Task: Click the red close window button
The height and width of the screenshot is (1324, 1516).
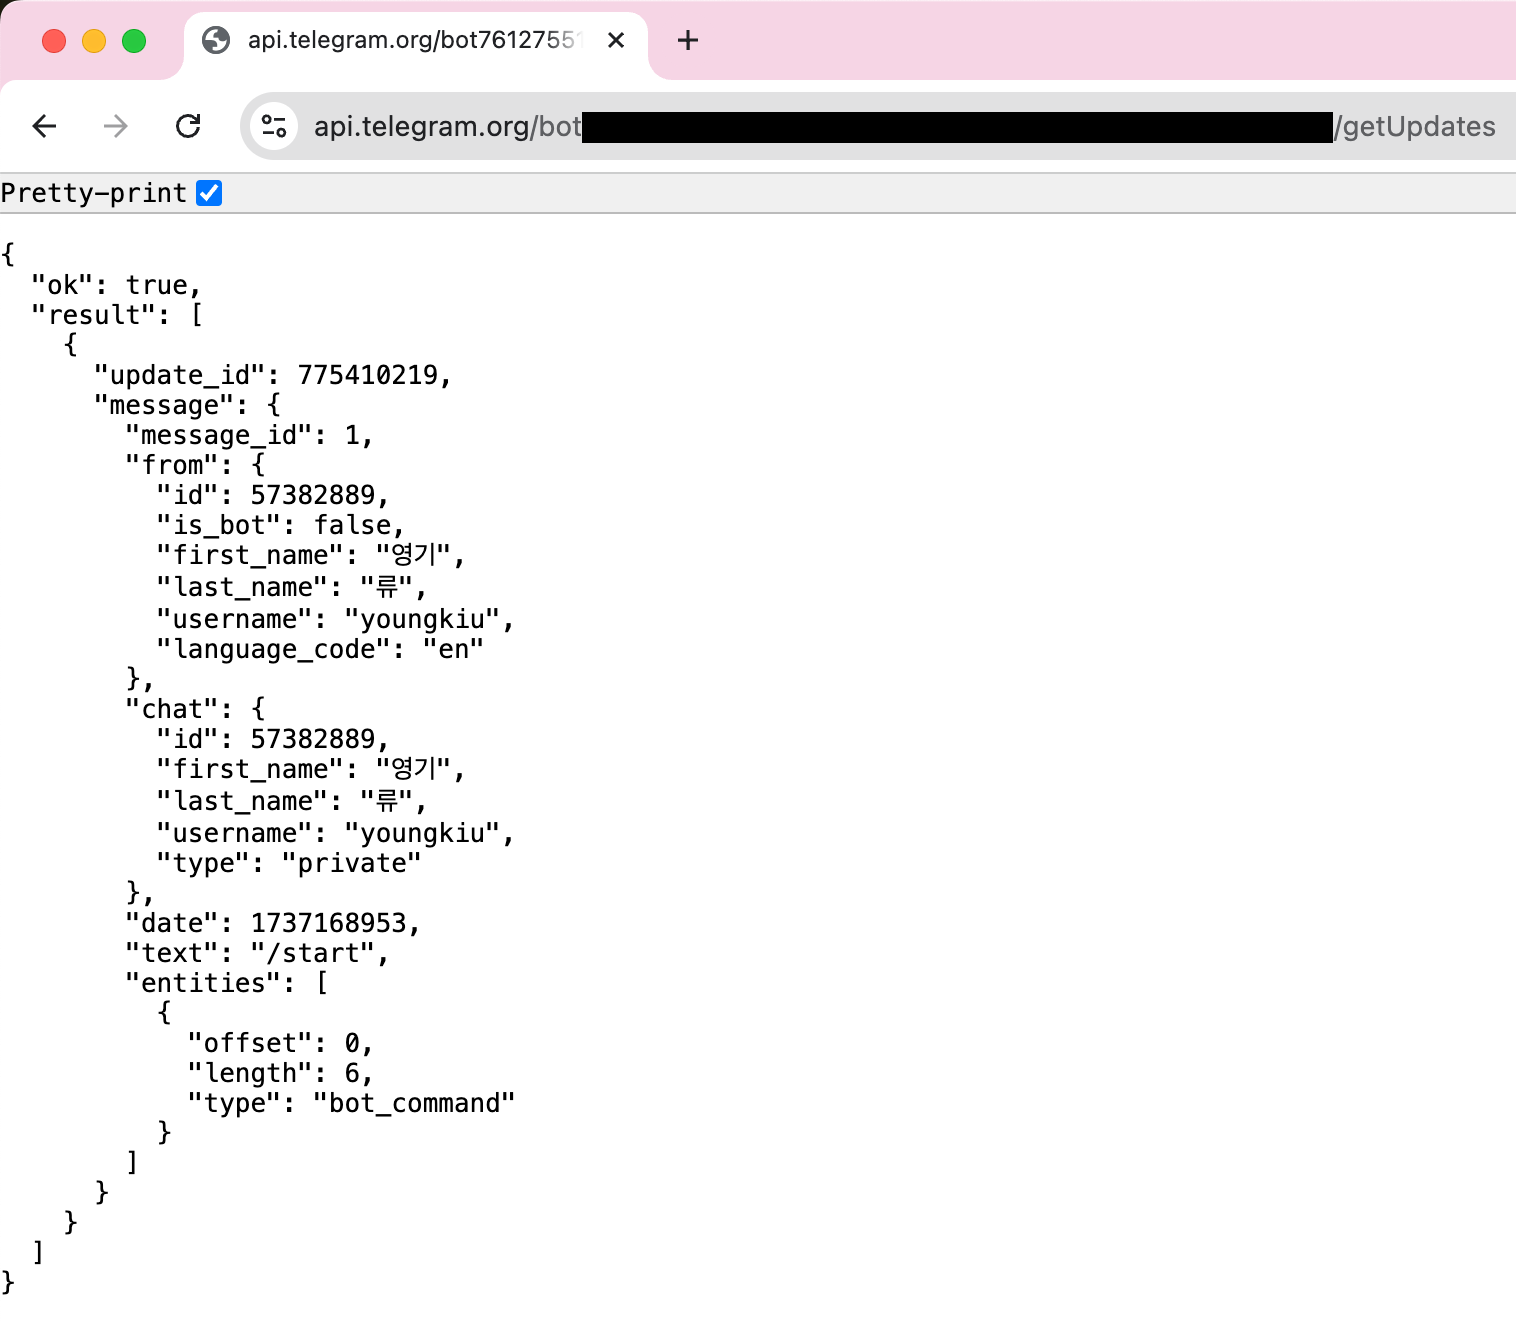Action: 54,41
